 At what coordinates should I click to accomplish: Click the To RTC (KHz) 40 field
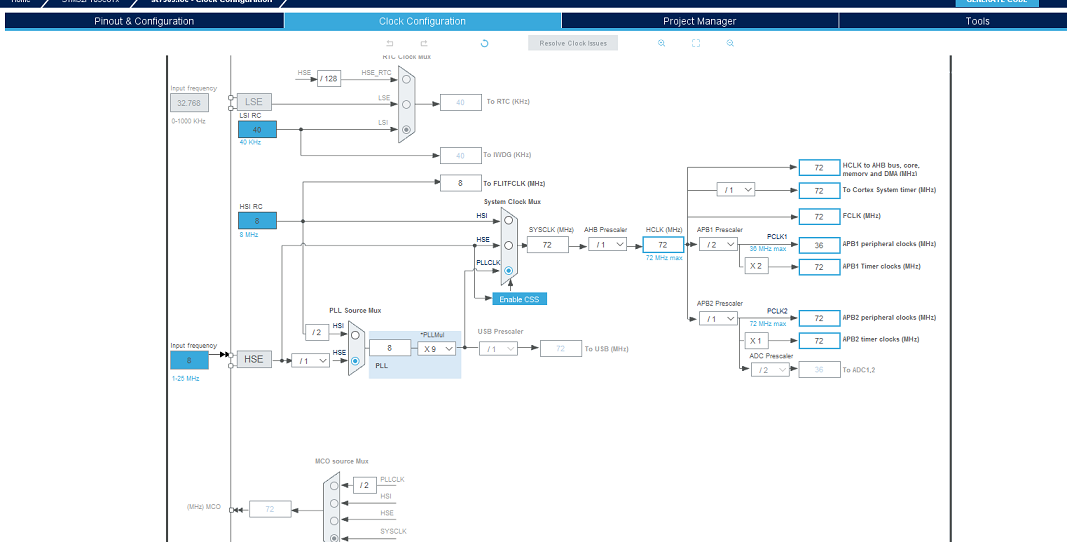click(x=461, y=102)
